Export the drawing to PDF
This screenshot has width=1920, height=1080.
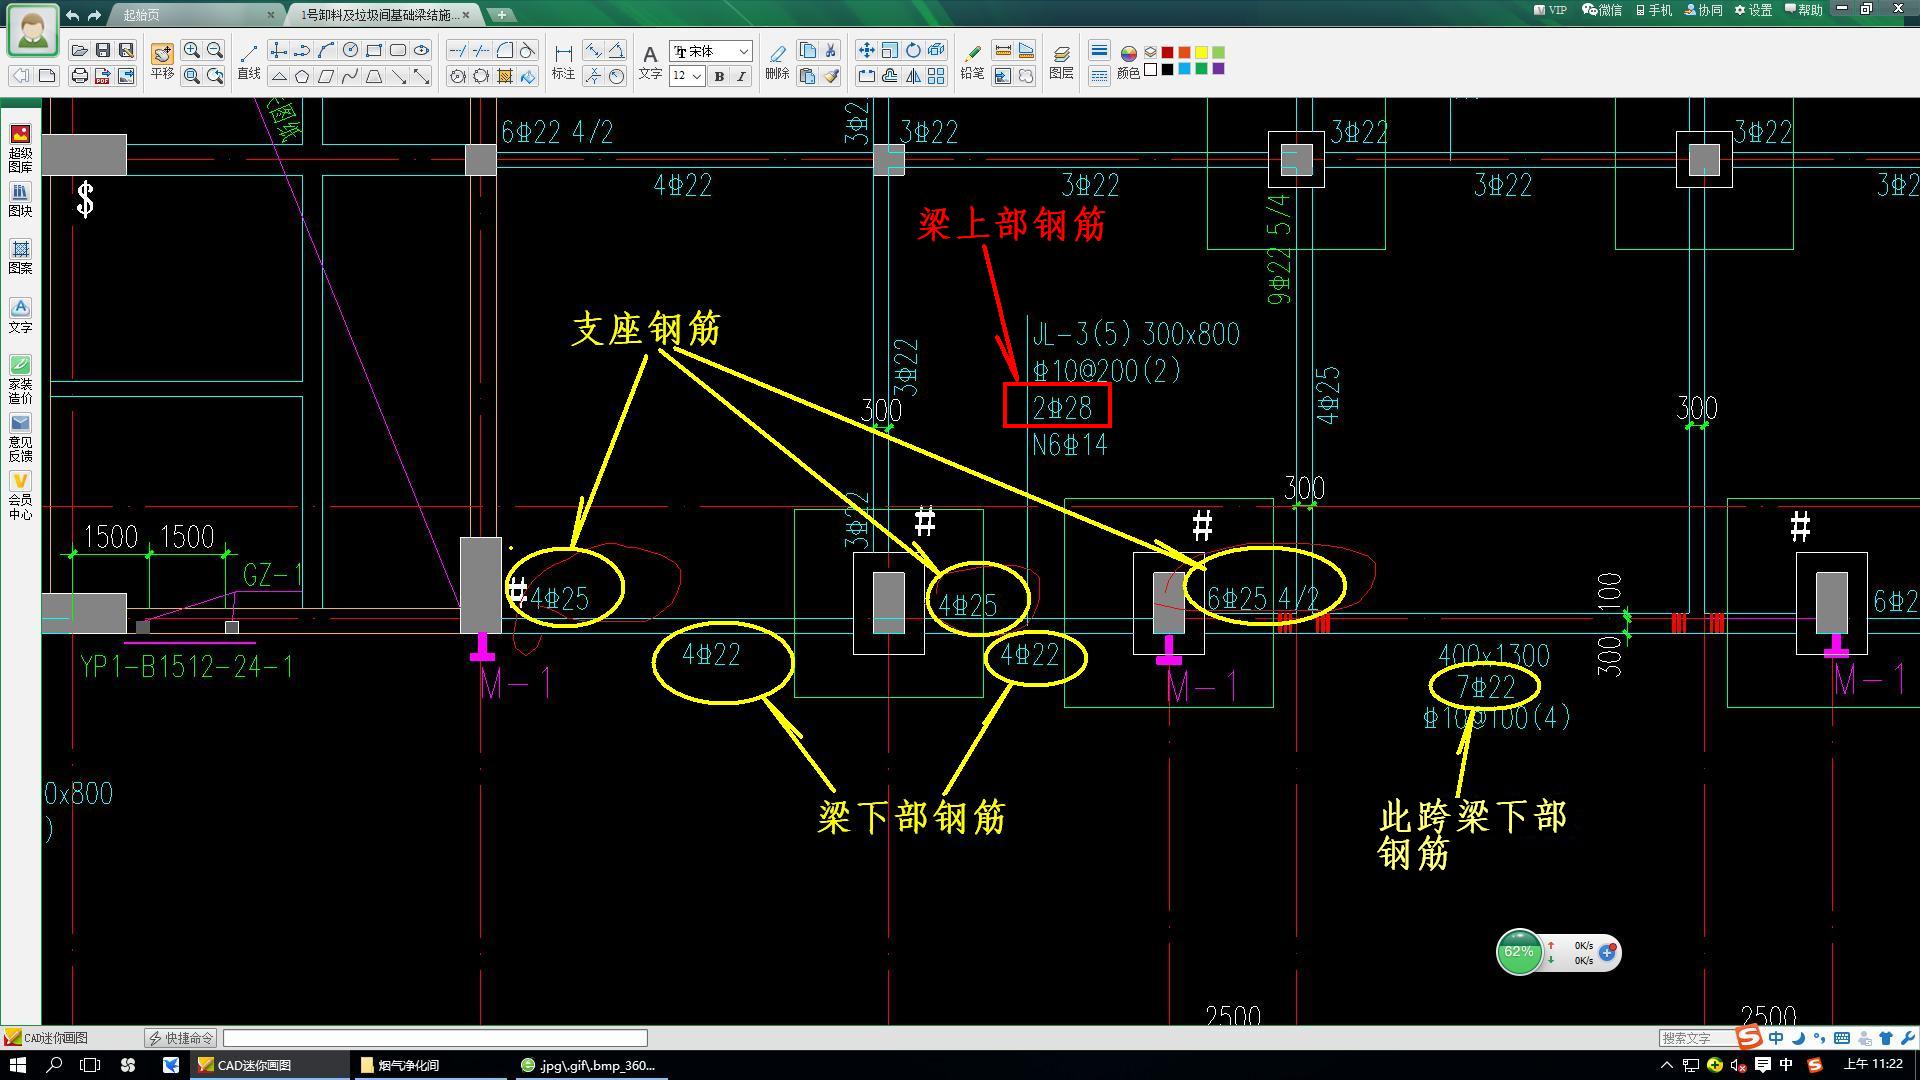[102, 76]
